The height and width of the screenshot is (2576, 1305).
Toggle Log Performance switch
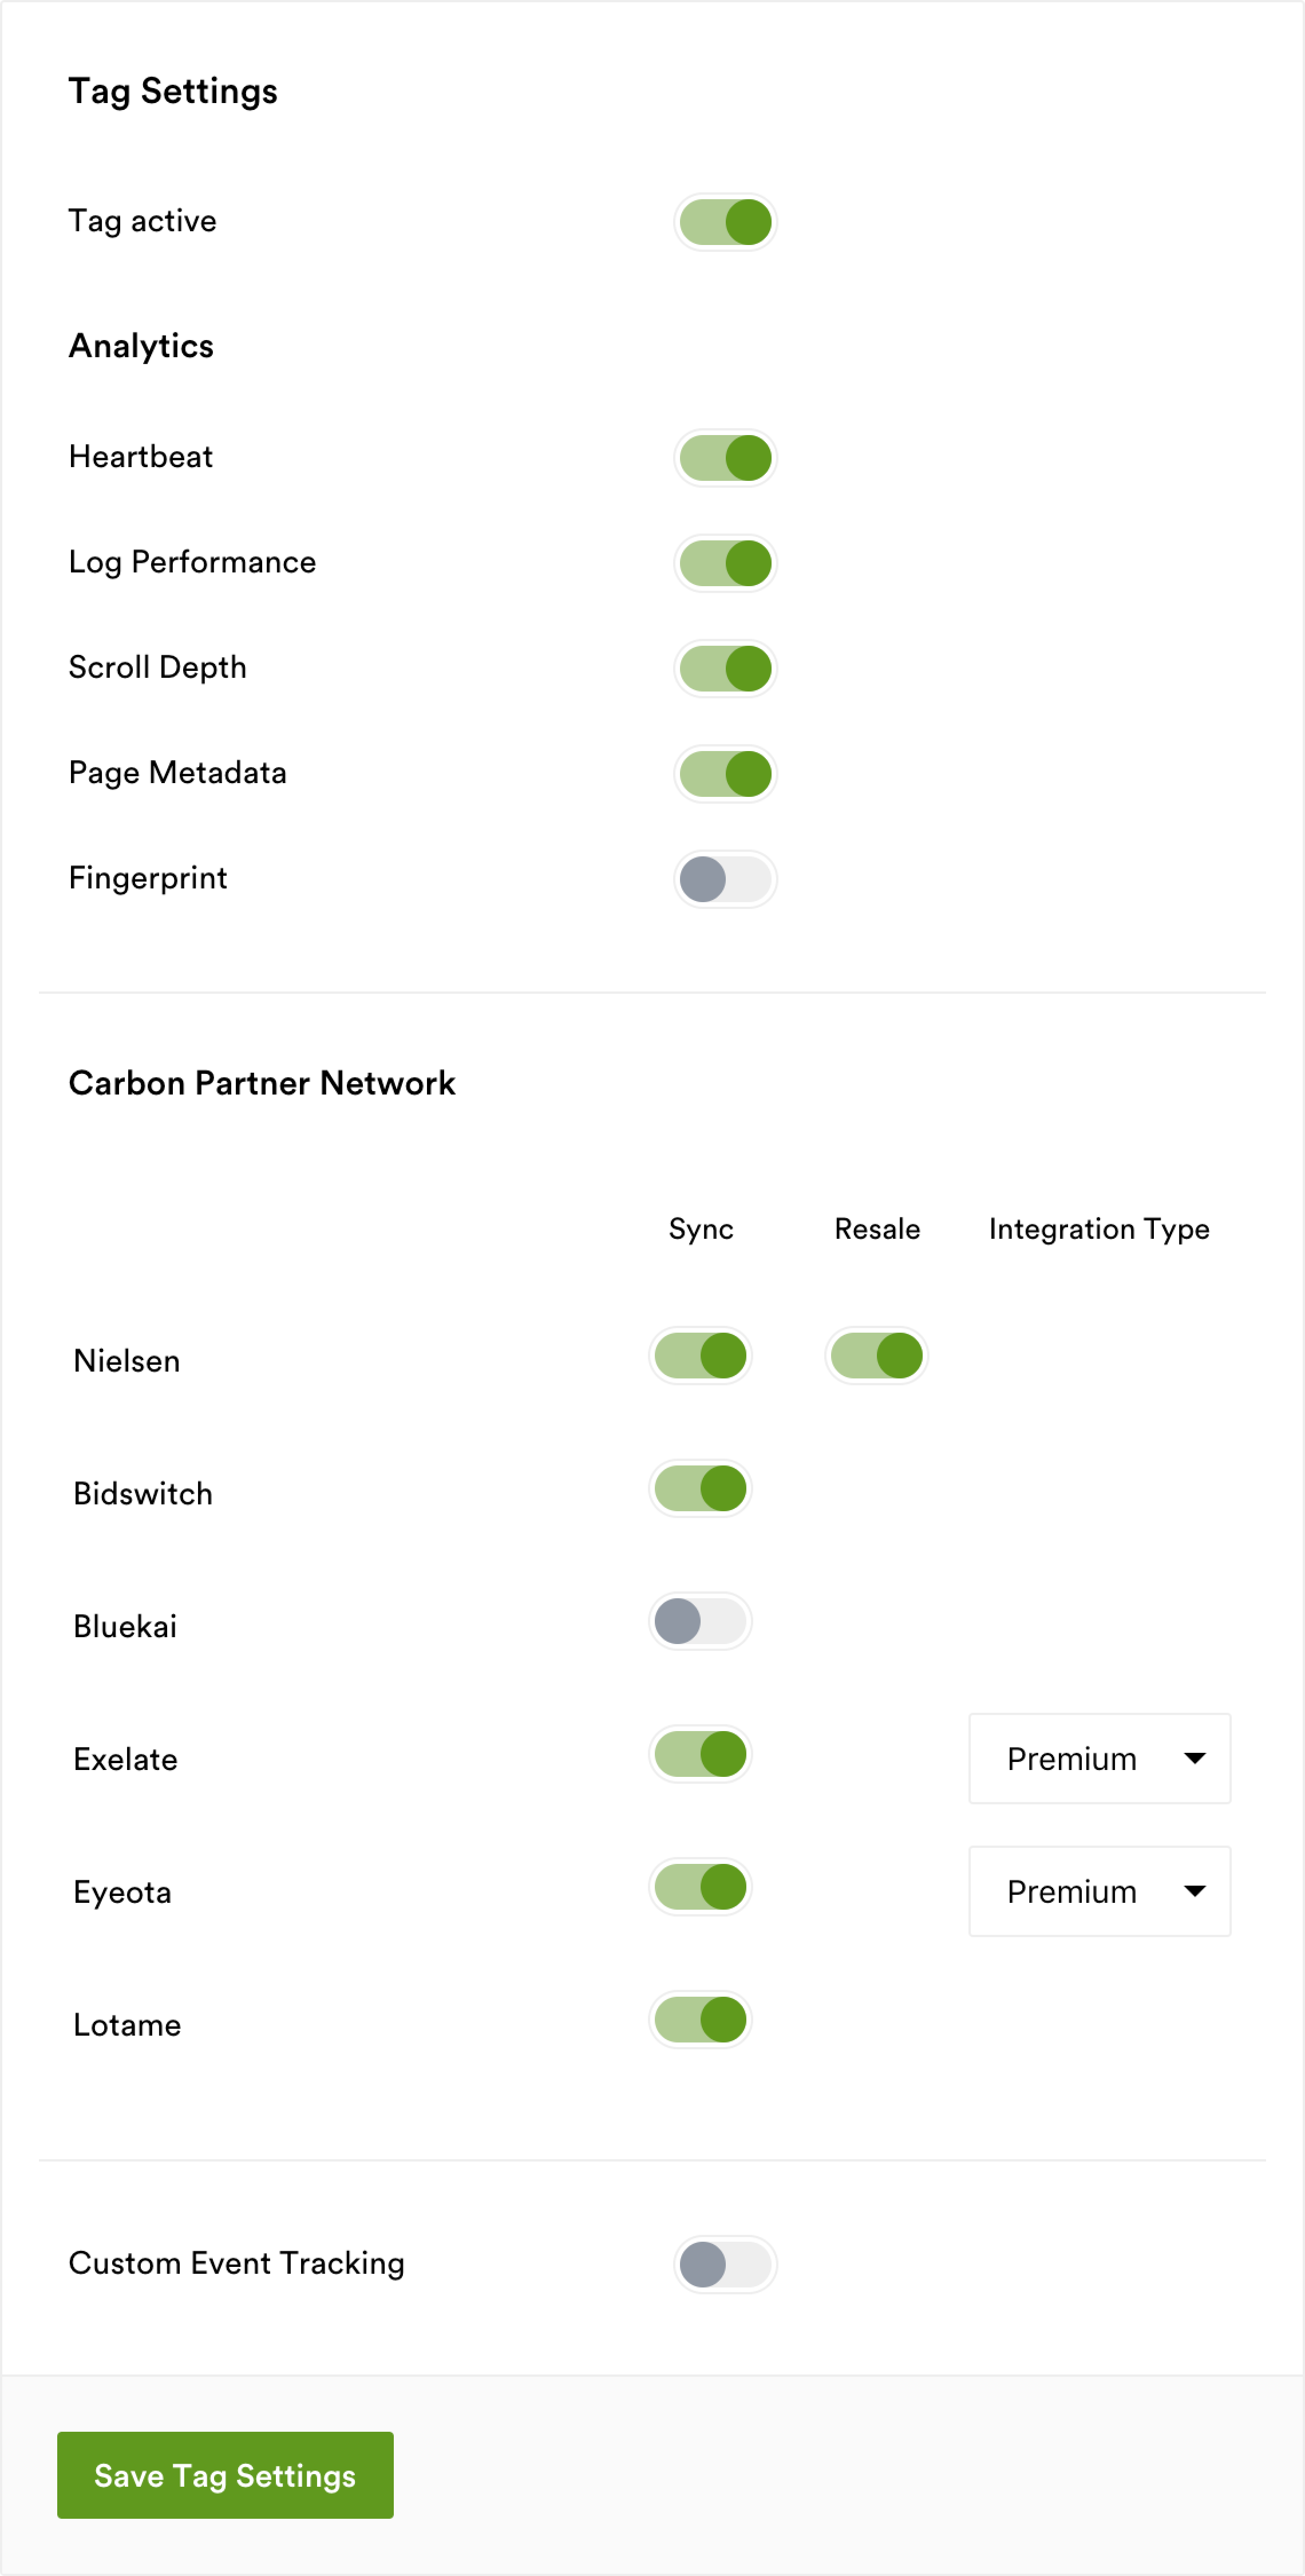click(725, 563)
